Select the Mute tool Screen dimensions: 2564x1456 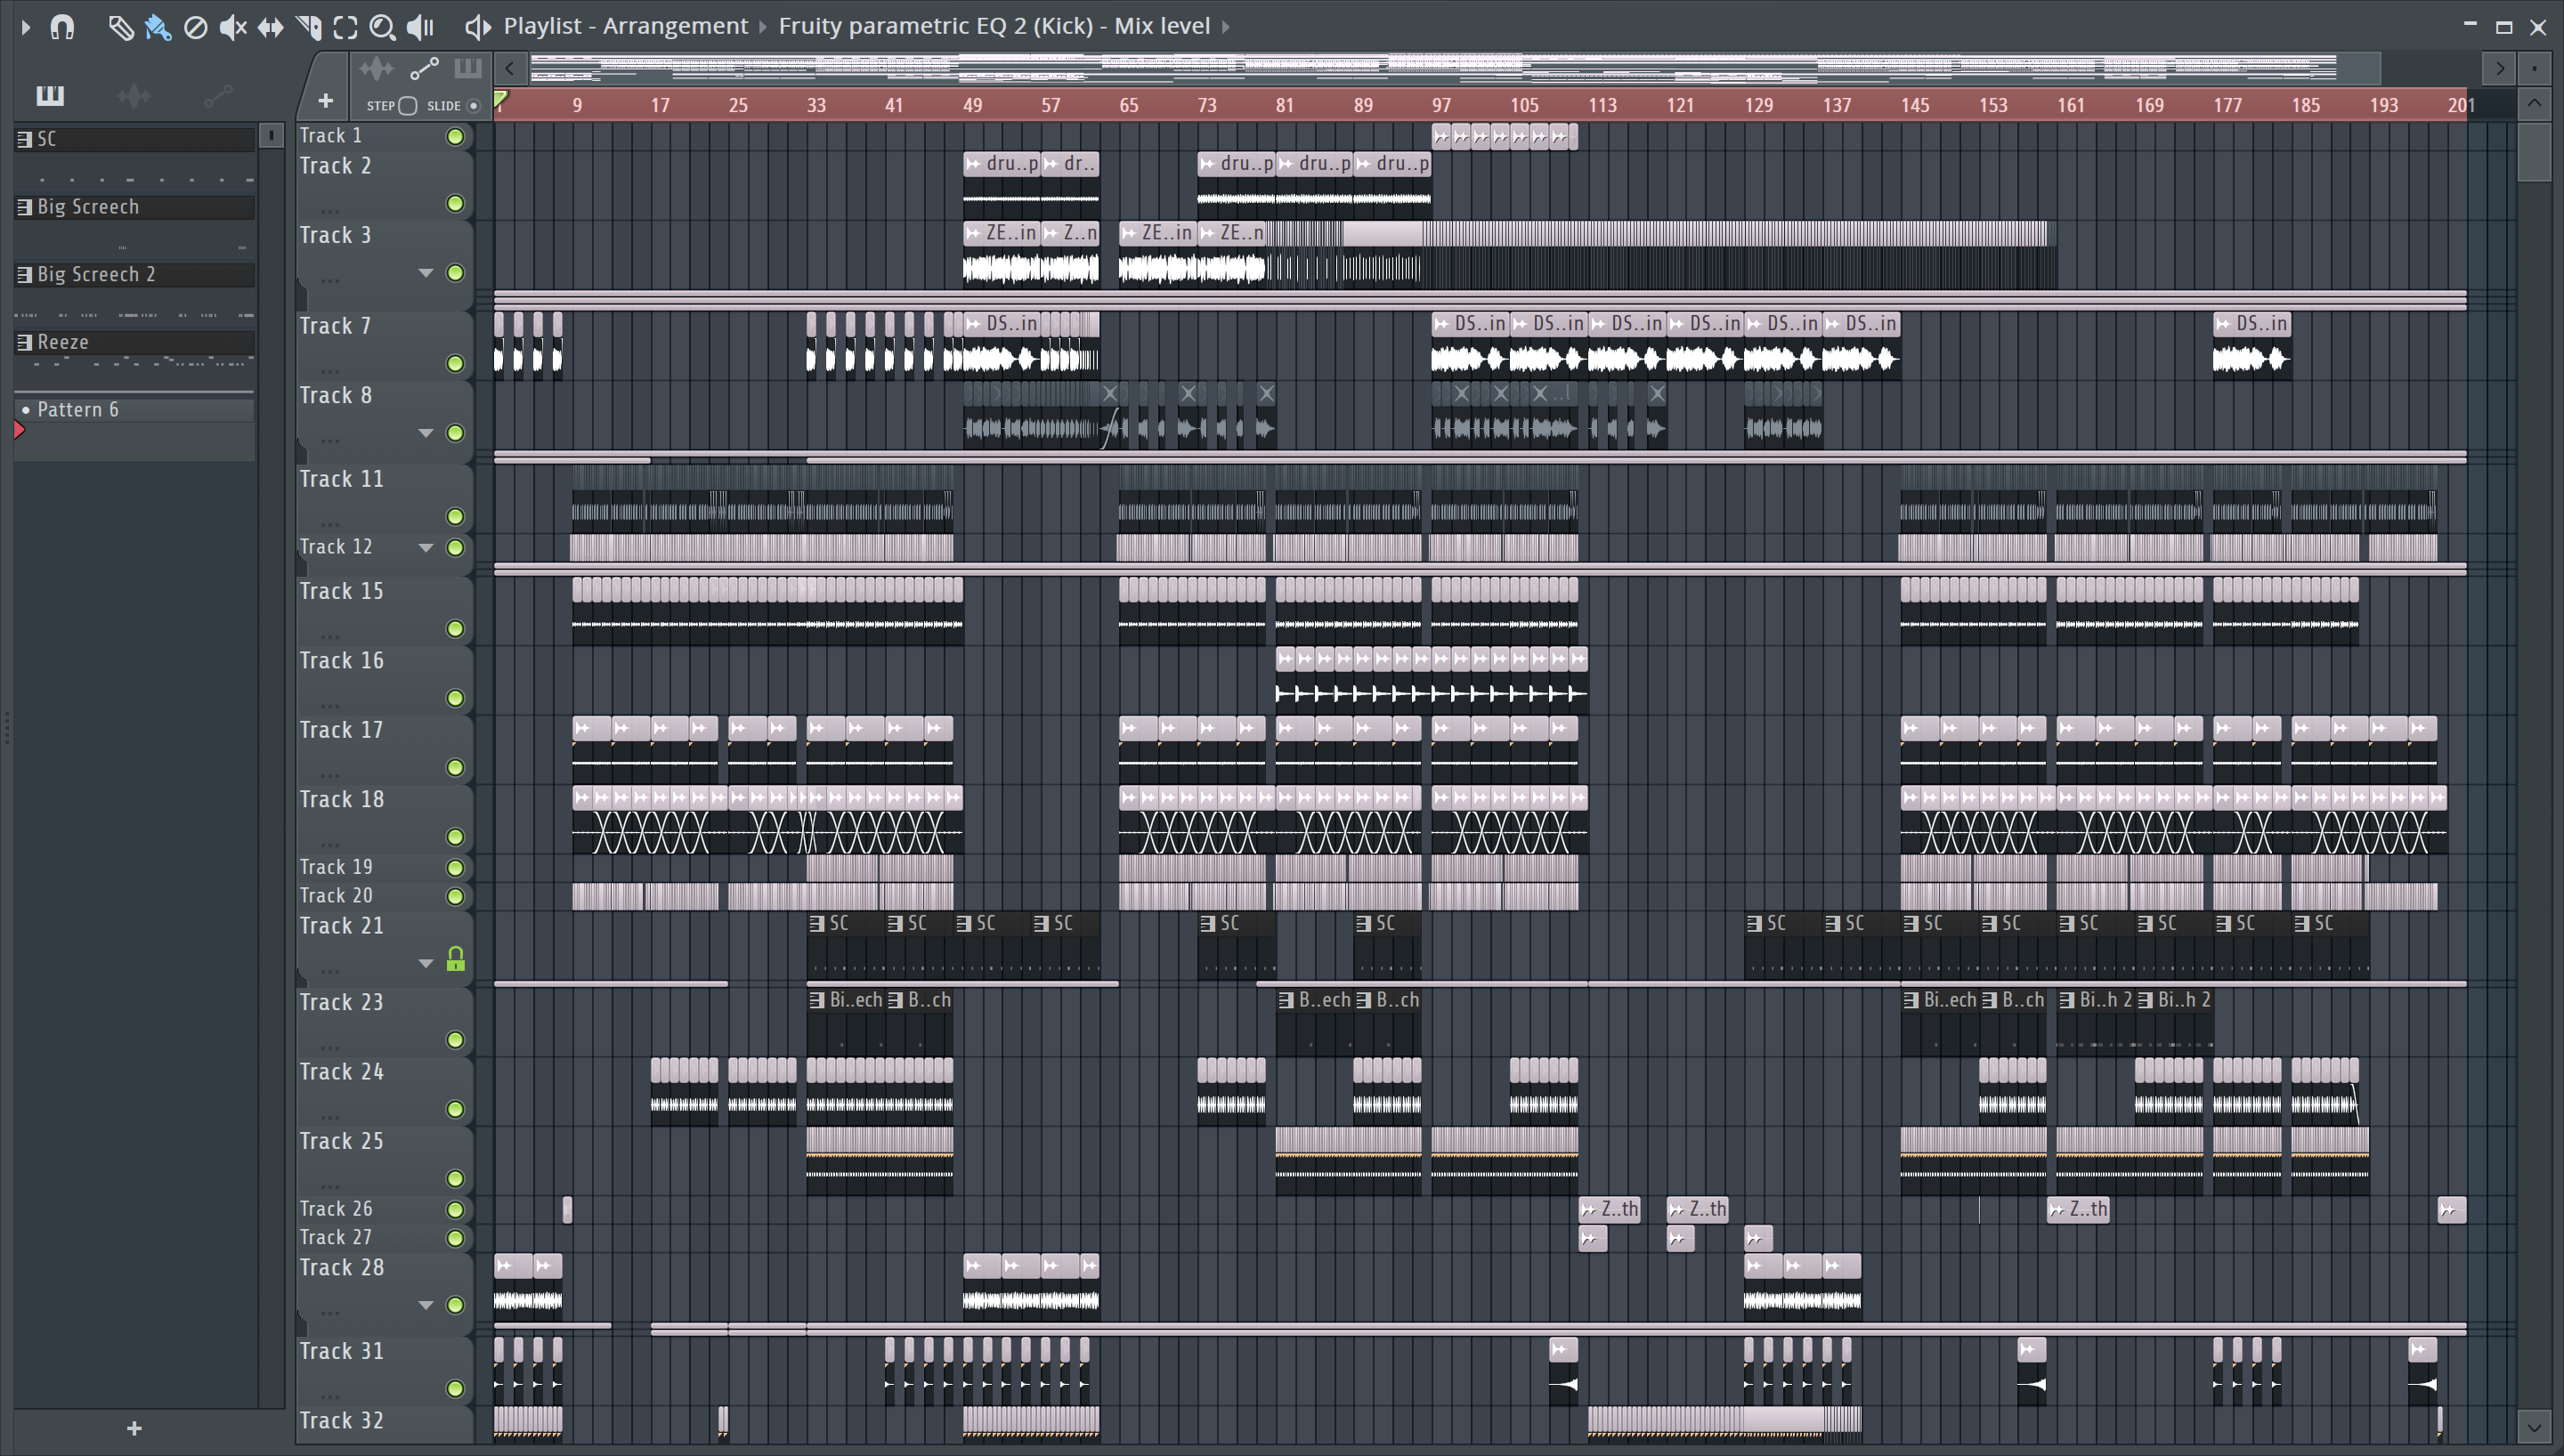point(232,27)
